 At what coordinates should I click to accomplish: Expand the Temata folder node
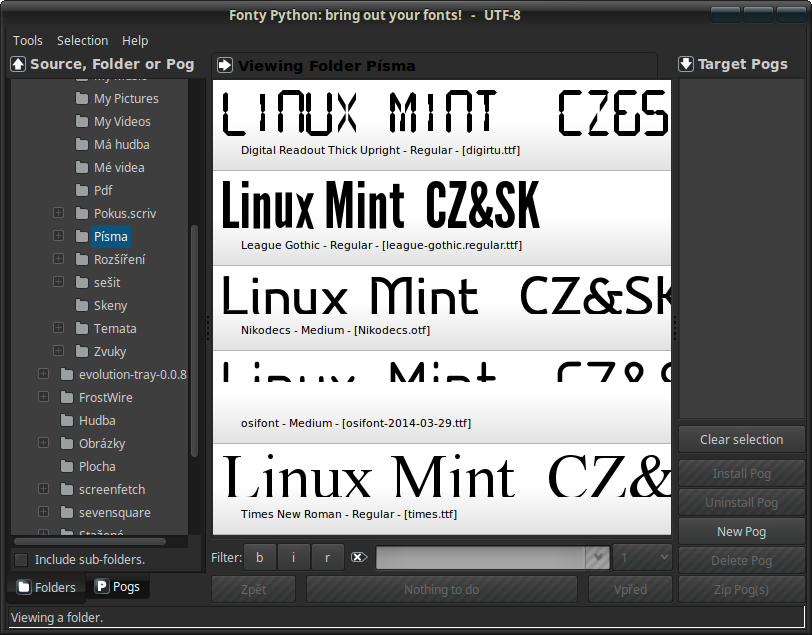(59, 328)
